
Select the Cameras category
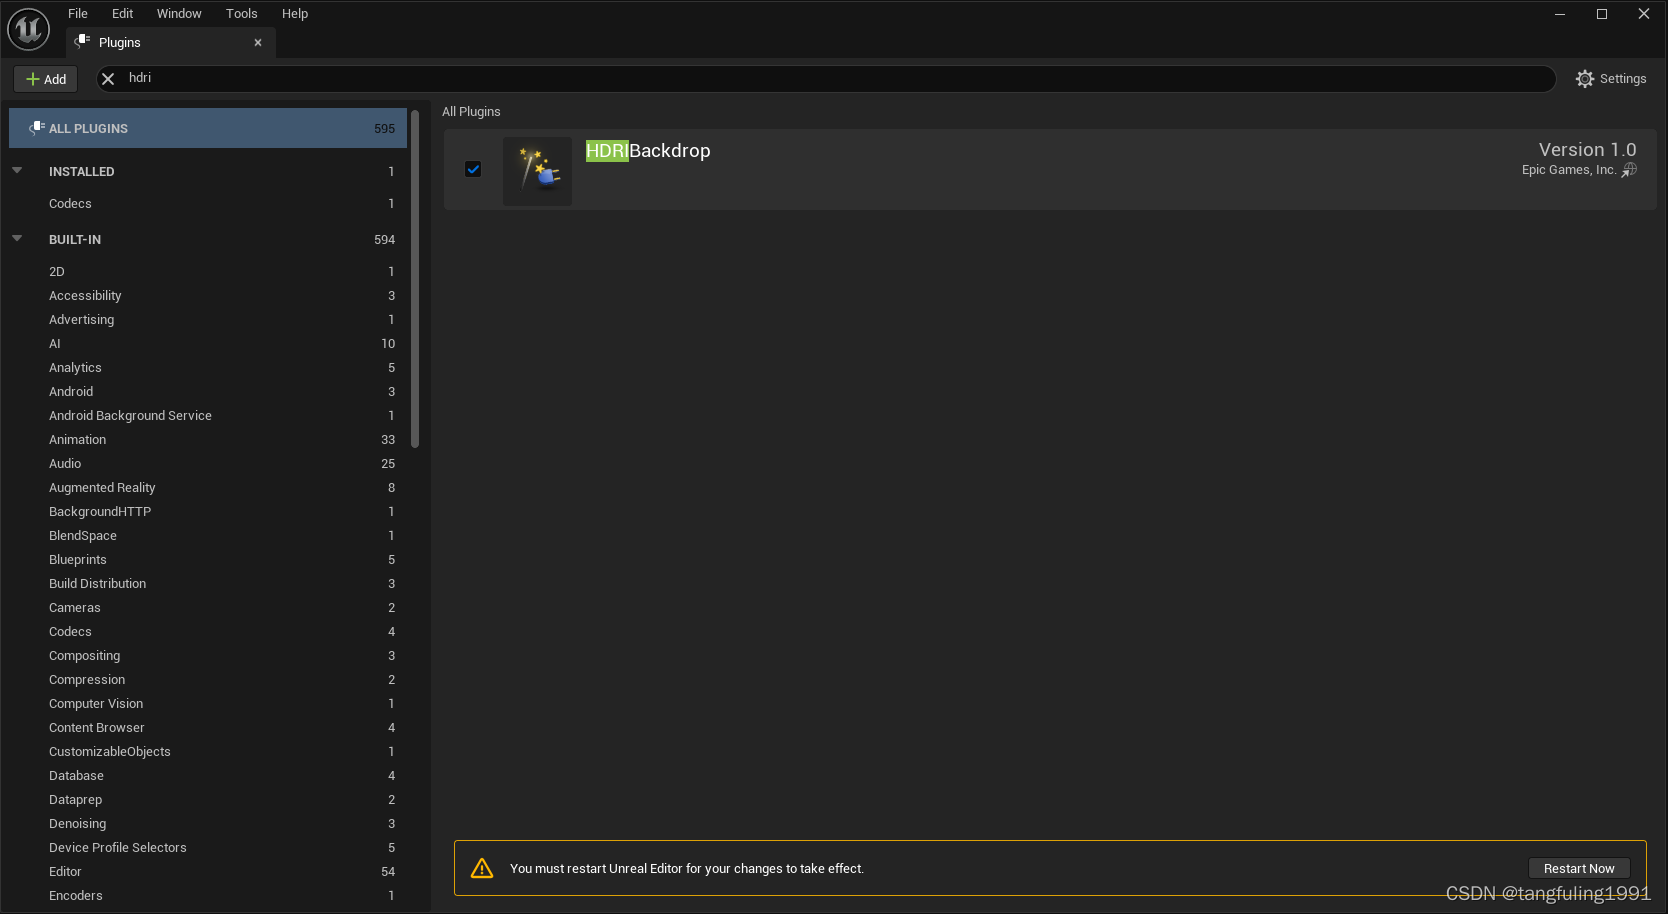point(208,607)
